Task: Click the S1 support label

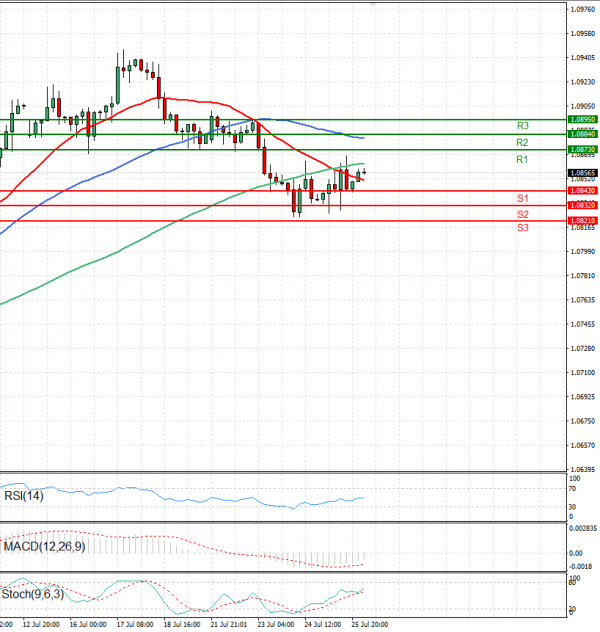Action: [x=523, y=198]
